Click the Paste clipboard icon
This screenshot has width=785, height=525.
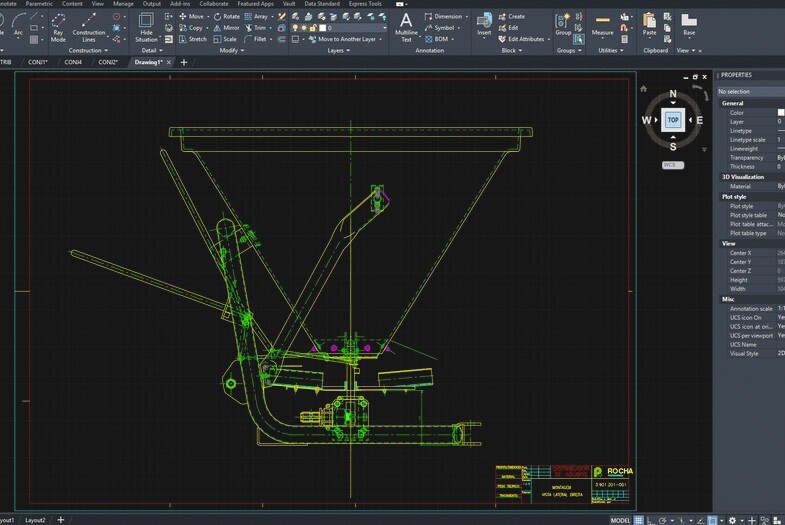click(650, 23)
